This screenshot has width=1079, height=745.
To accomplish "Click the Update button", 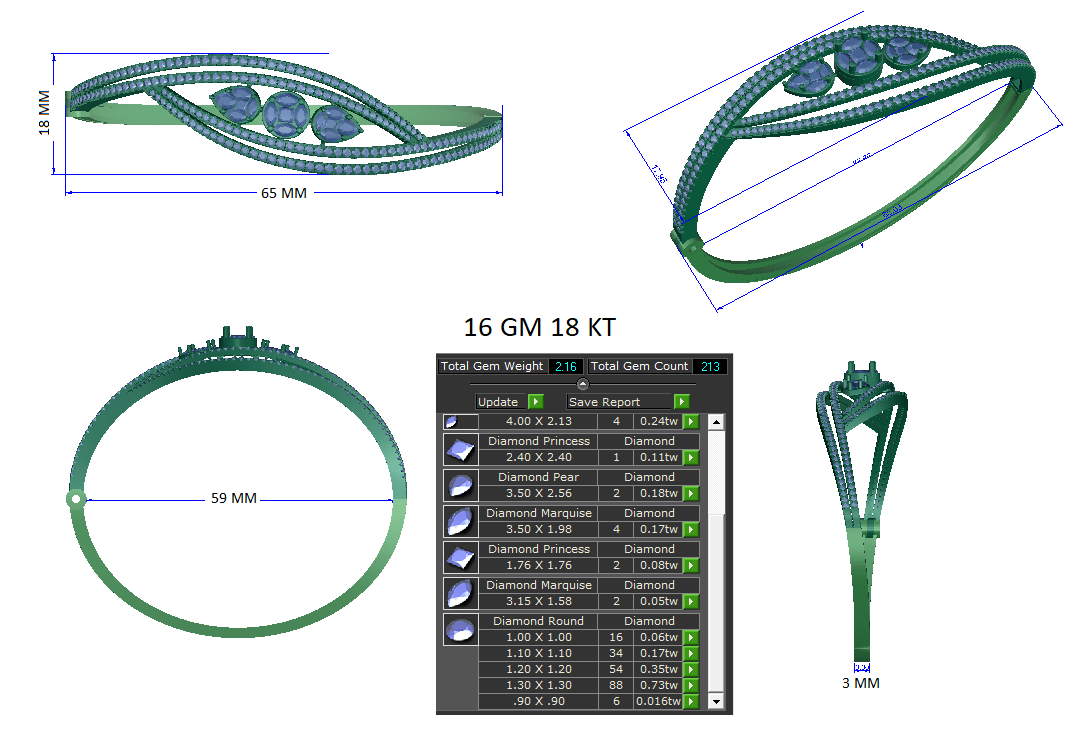I will (499, 401).
